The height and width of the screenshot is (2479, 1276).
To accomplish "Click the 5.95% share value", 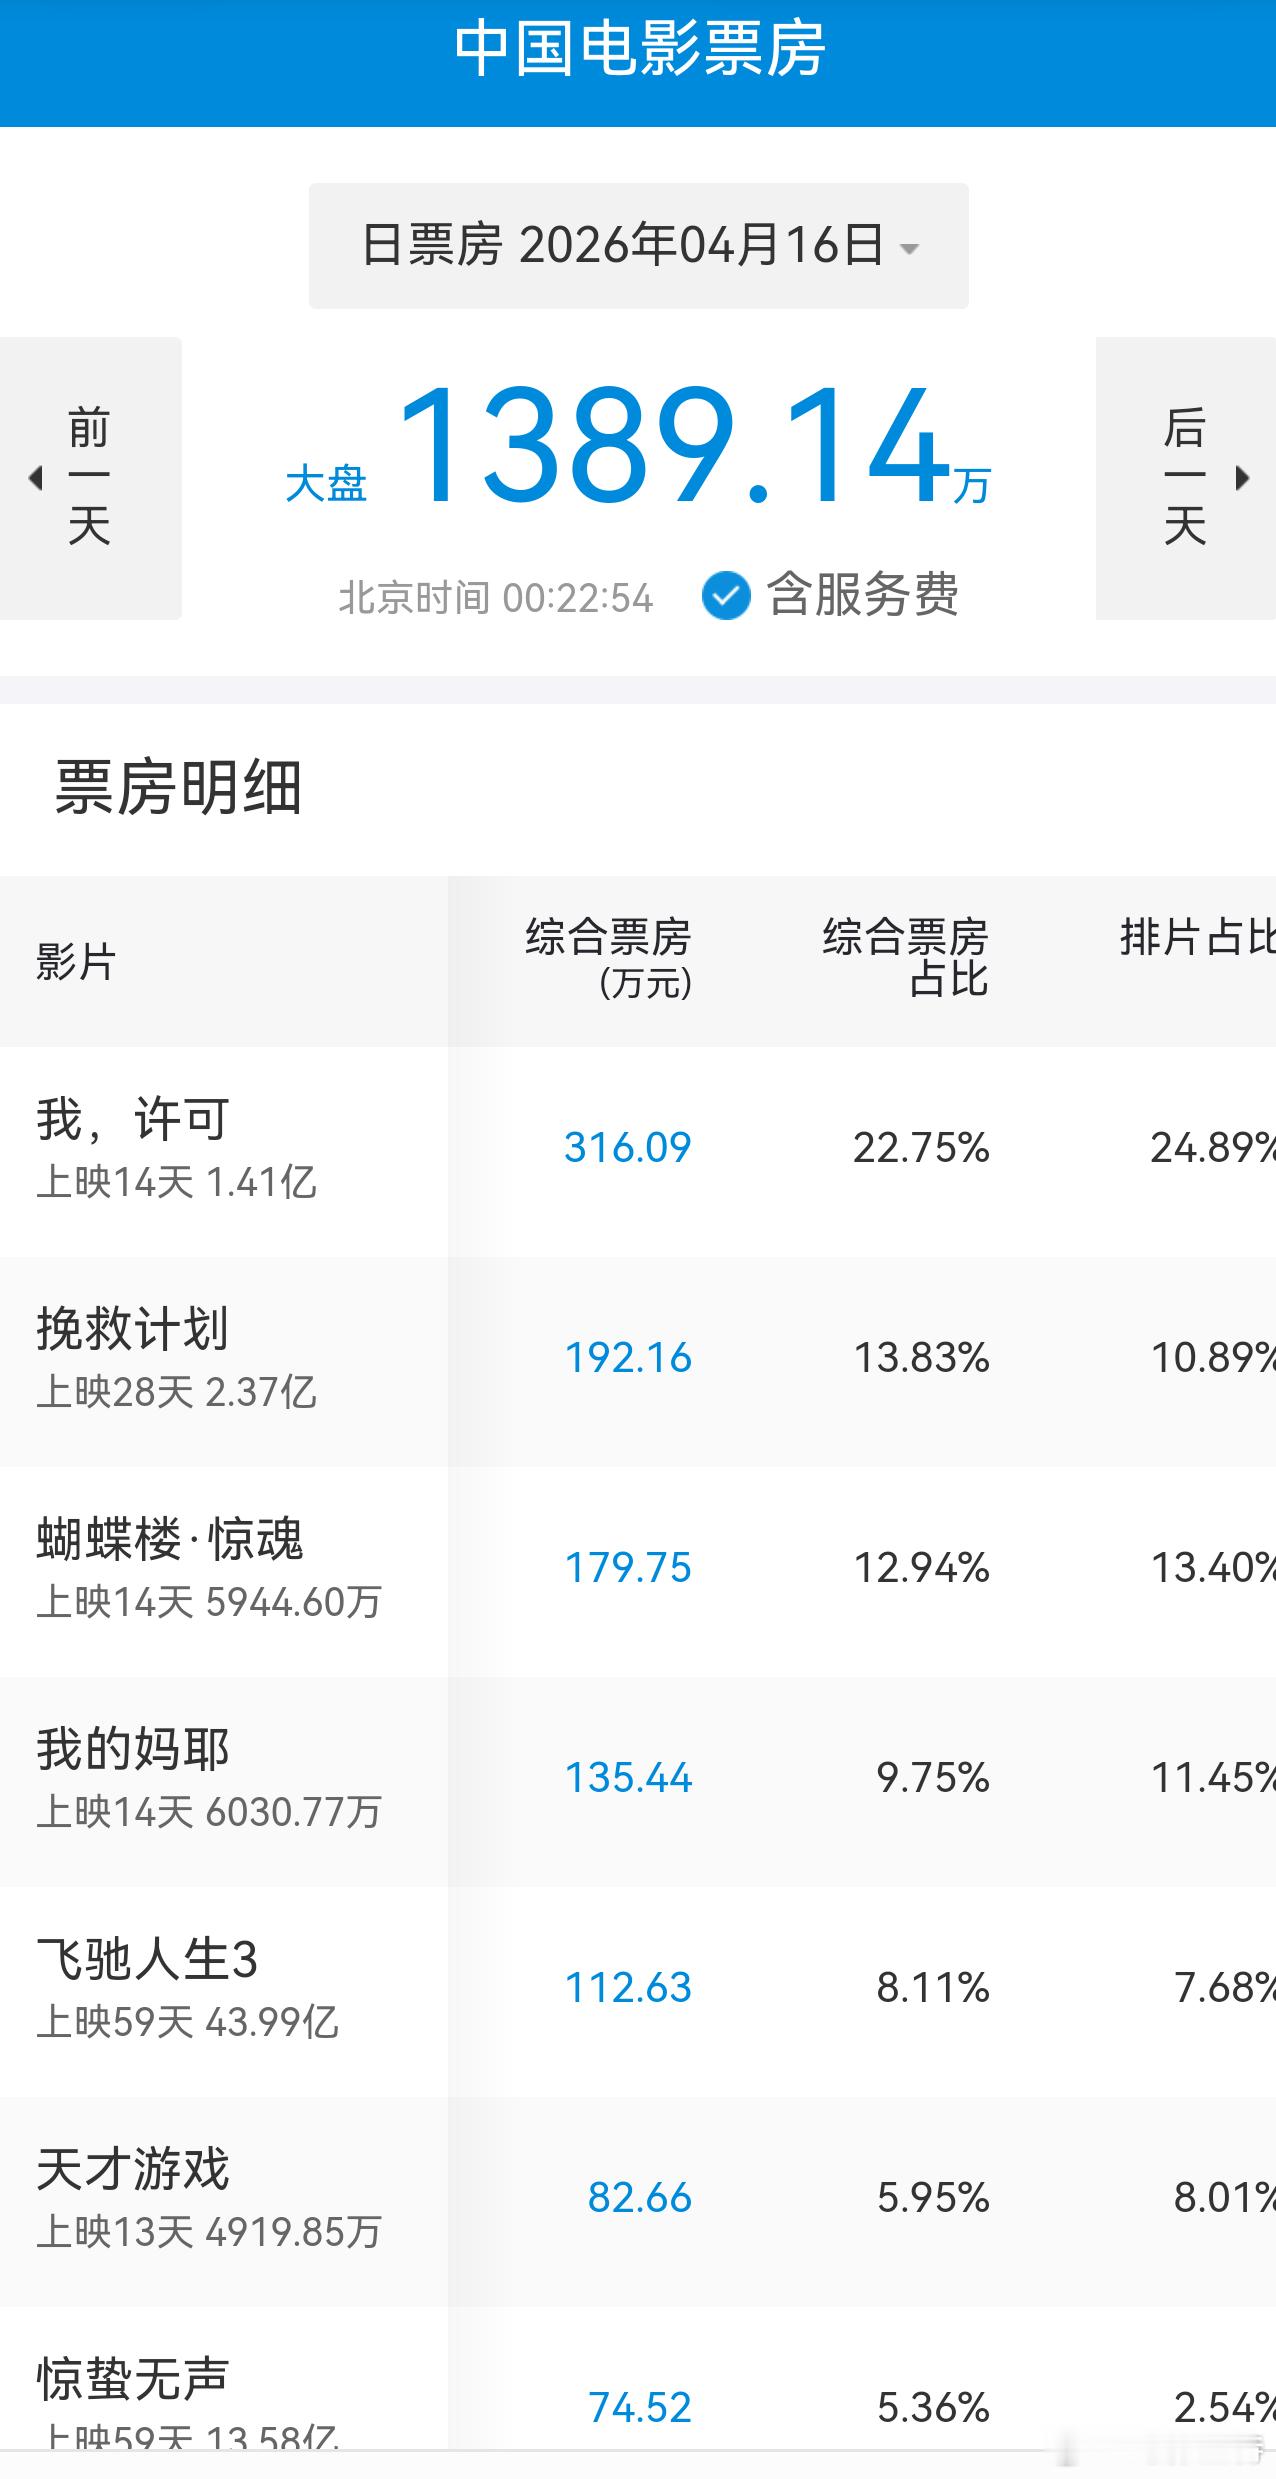I will (x=933, y=2198).
